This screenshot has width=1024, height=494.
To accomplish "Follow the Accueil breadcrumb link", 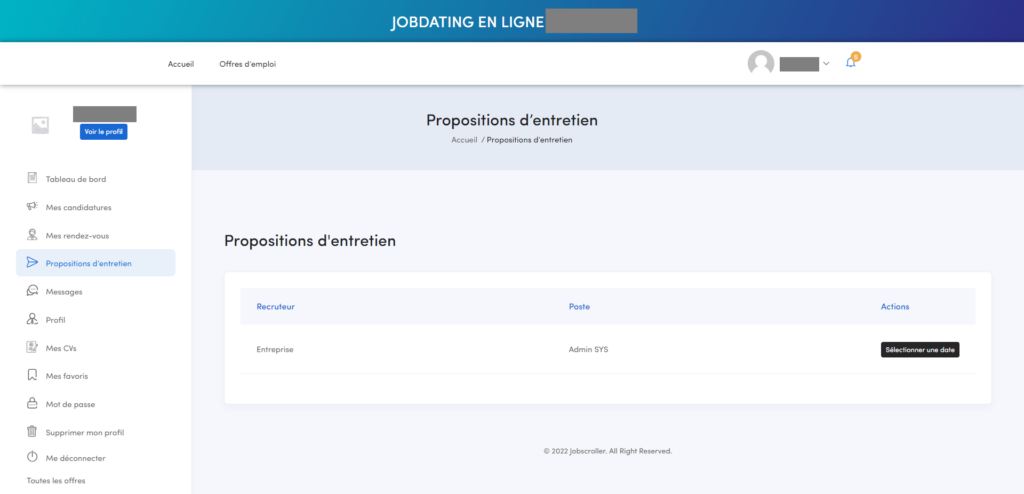I will [463, 140].
